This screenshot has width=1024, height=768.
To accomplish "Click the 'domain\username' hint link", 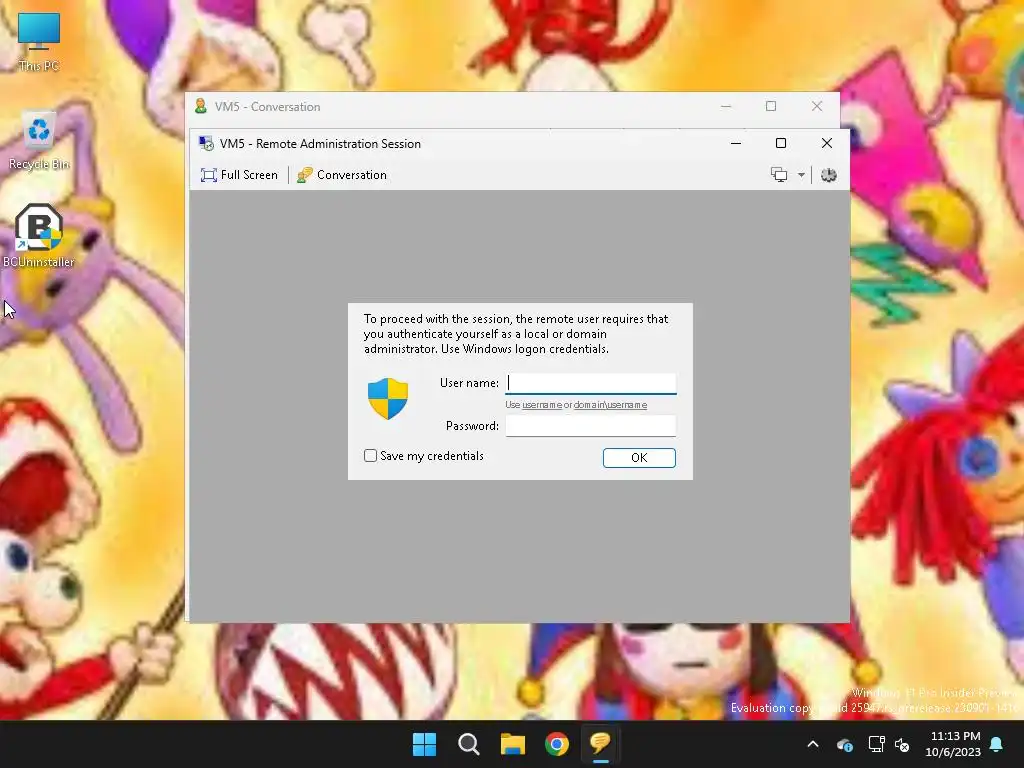I will pyautogui.click(x=611, y=405).
